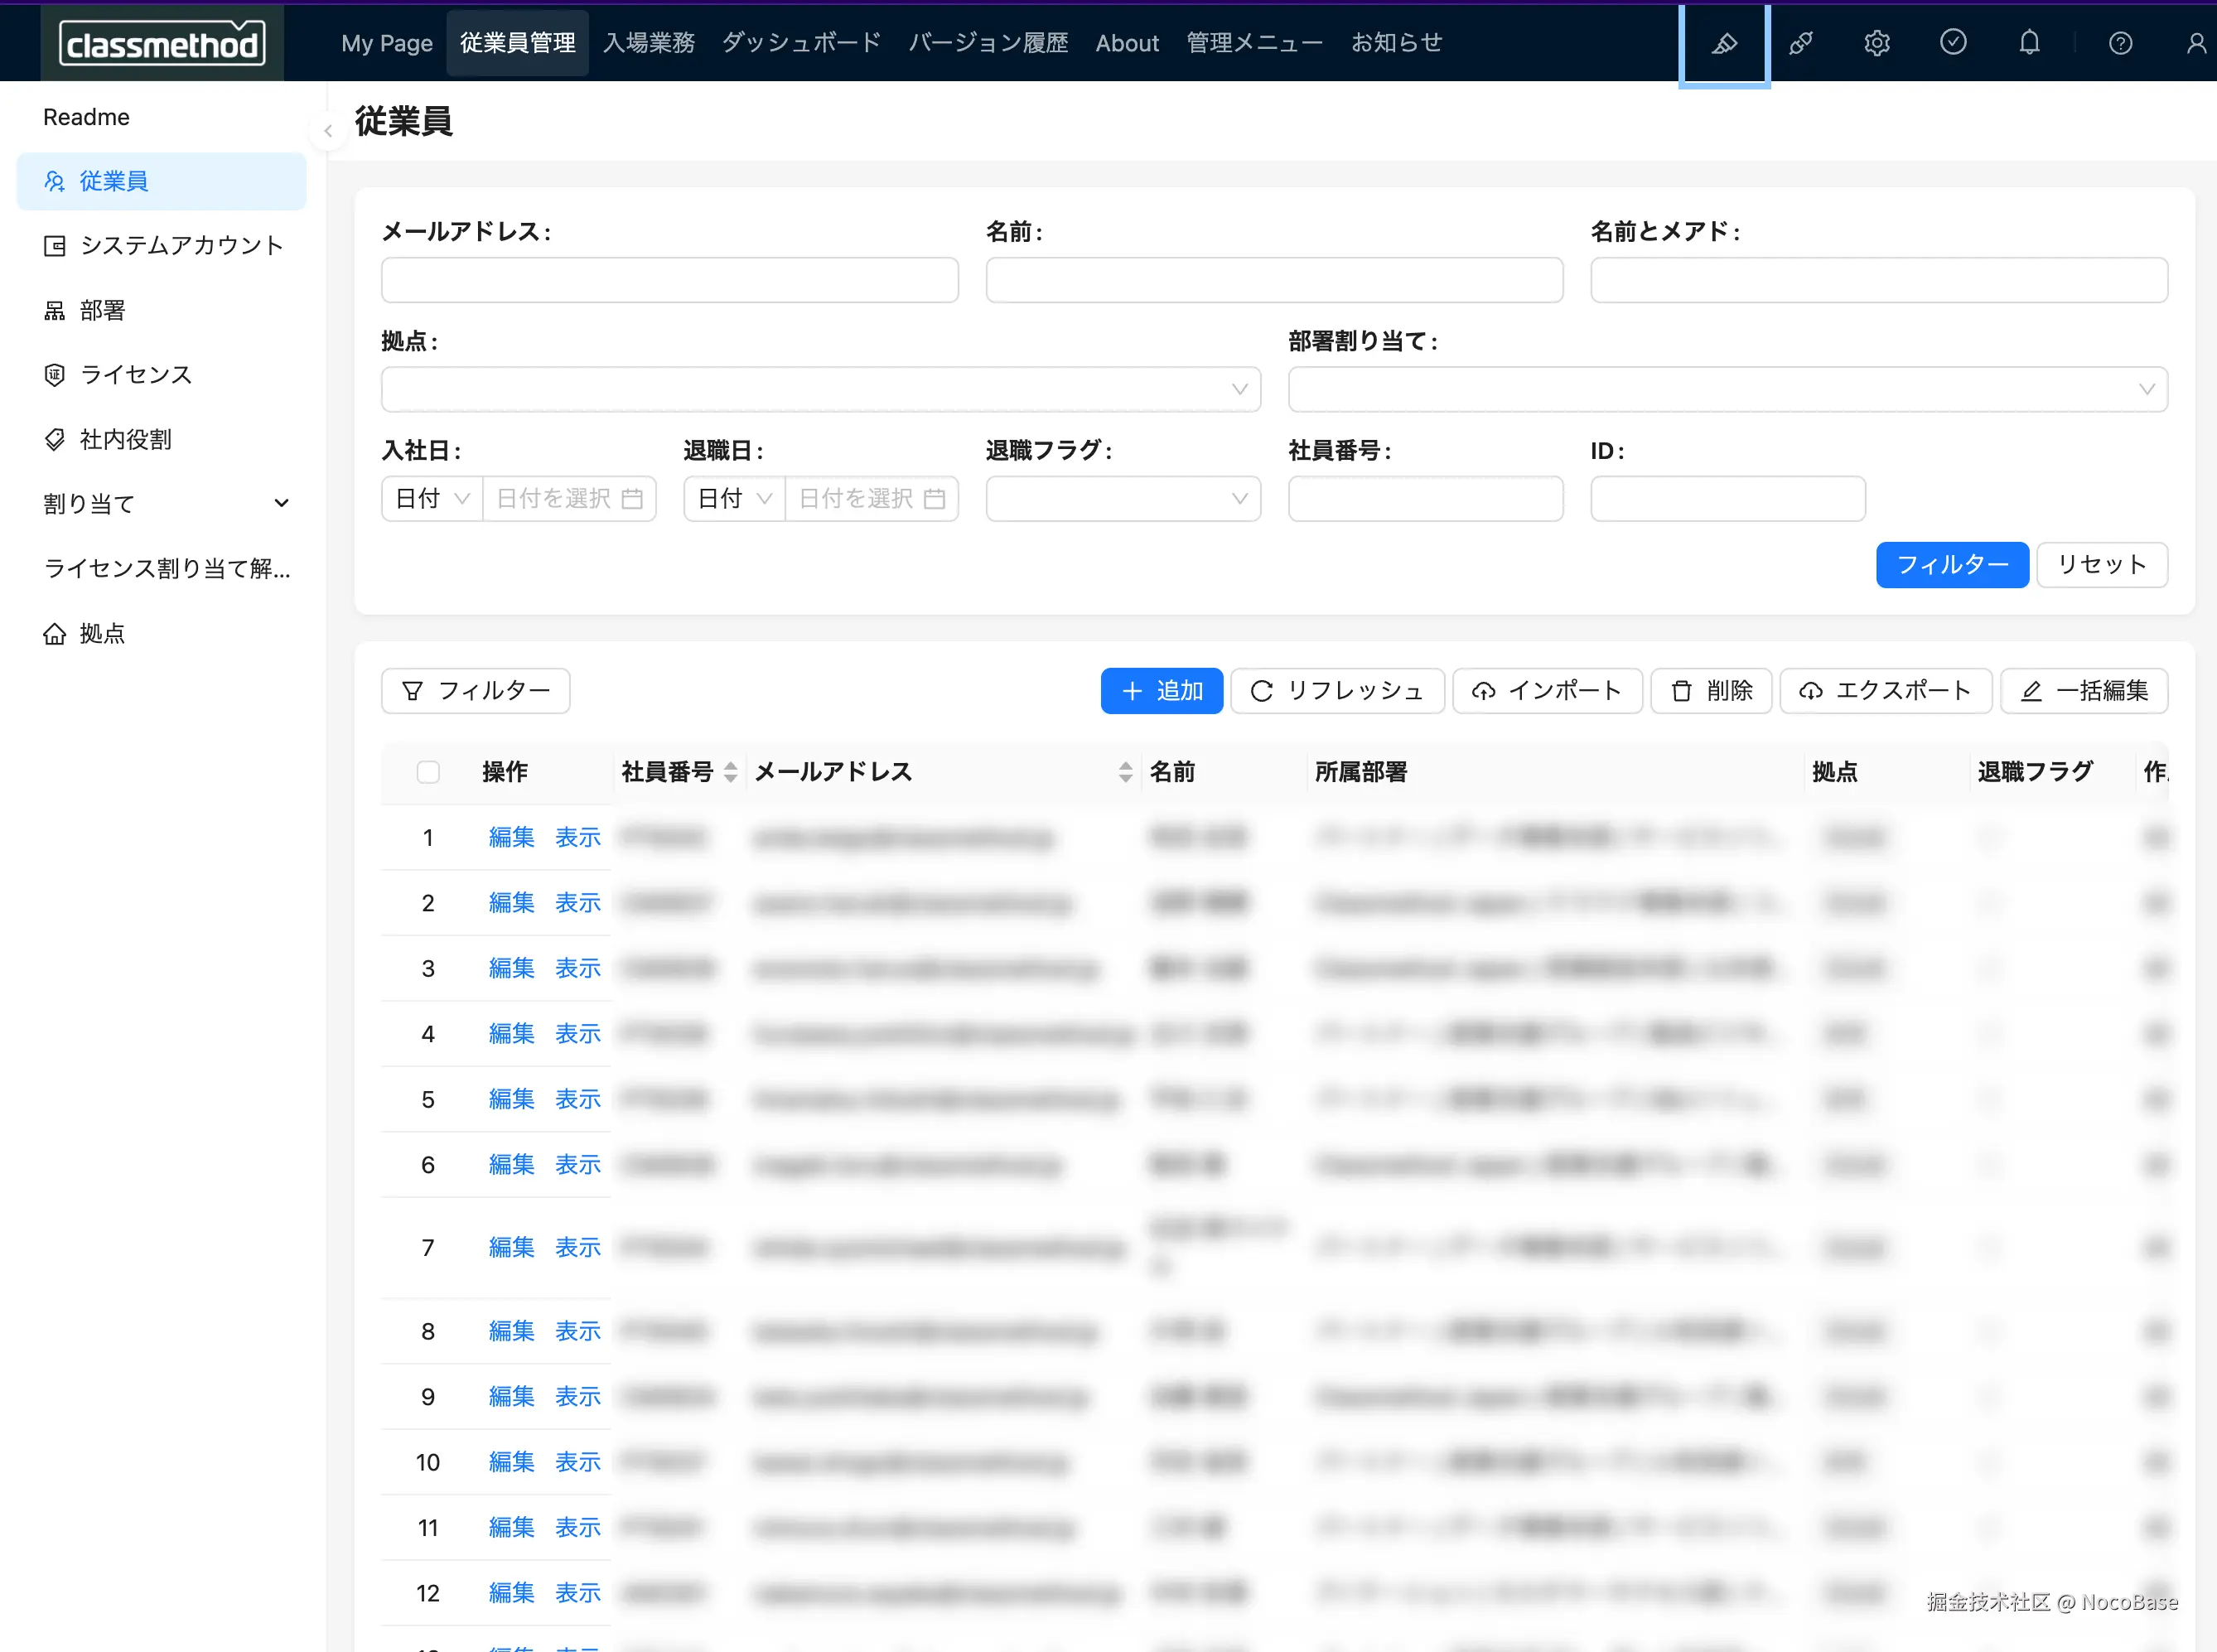Switch to the 従業員管理 tab
This screenshot has height=1652, width=2217.
click(518, 43)
